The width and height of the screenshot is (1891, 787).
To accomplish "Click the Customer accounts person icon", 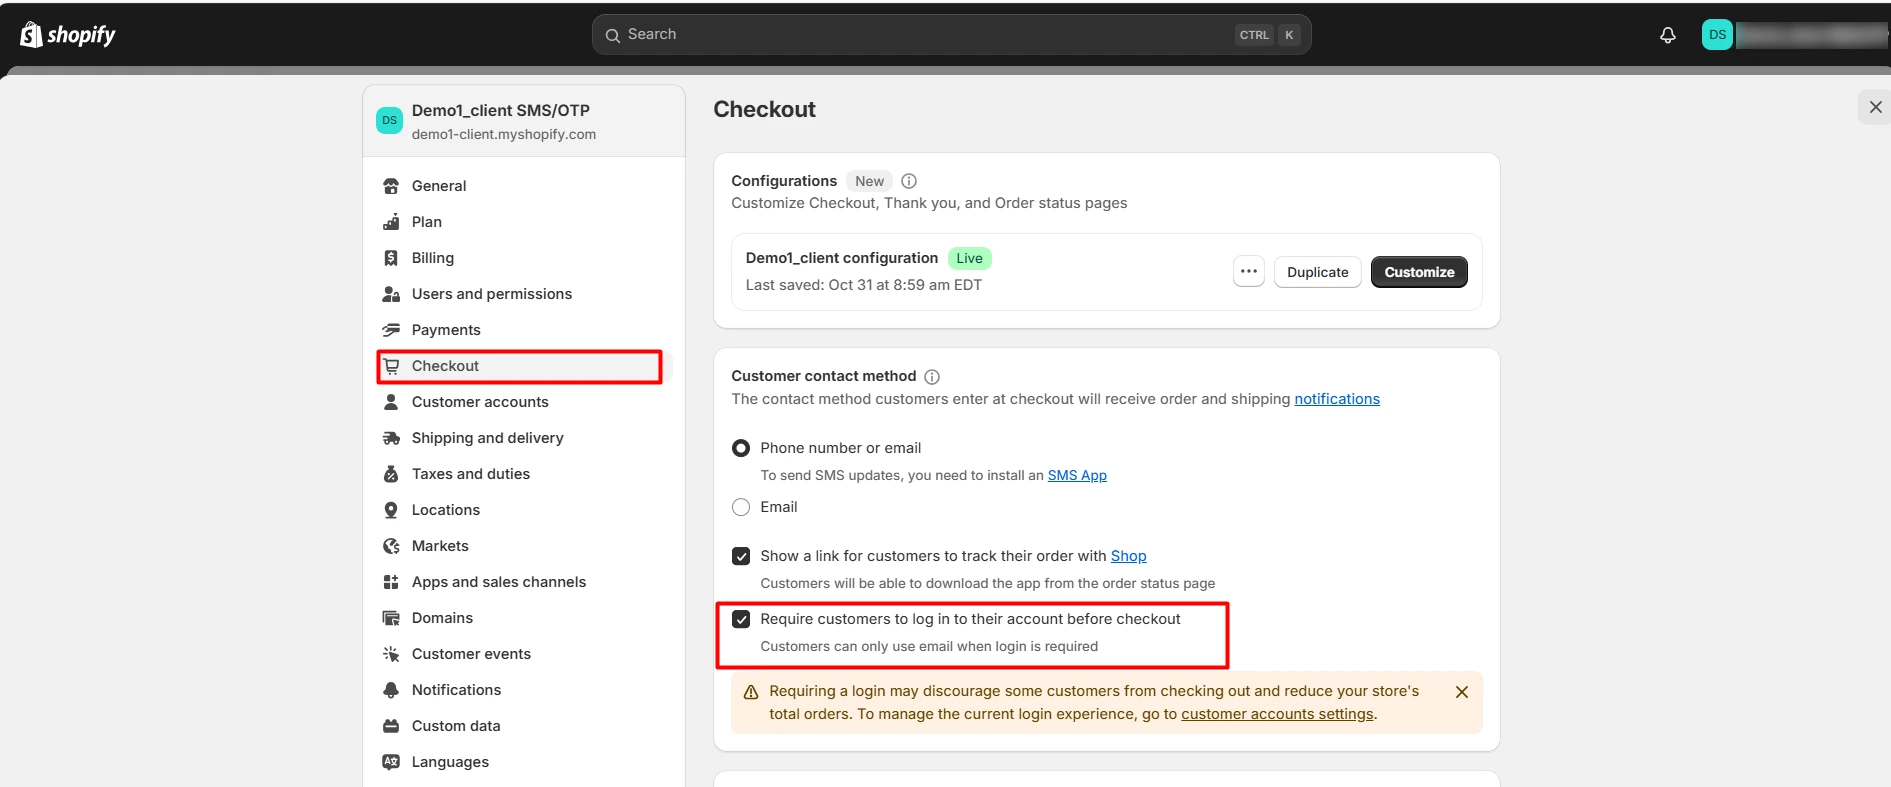I will click(391, 402).
